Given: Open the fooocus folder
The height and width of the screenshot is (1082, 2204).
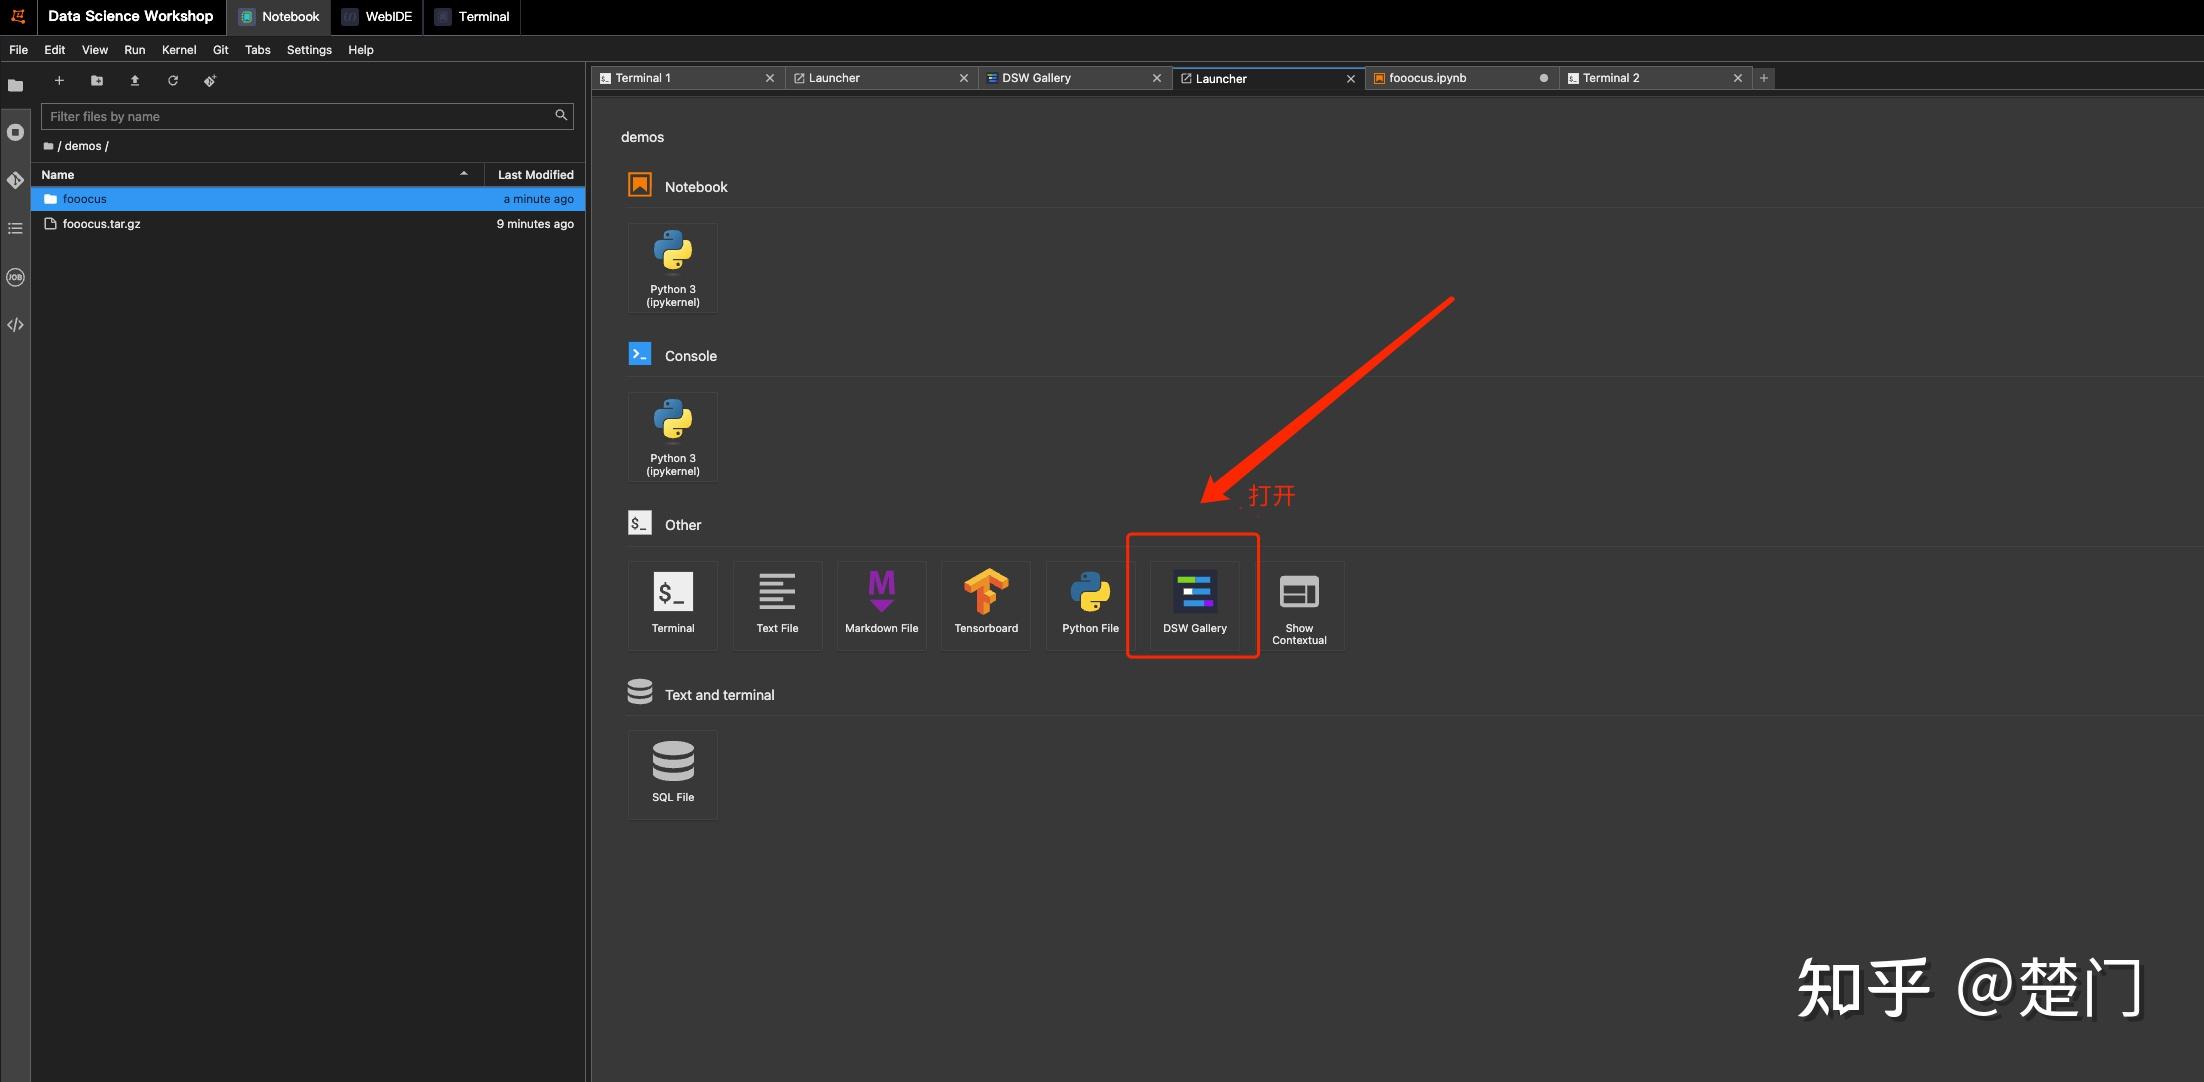Looking at the screenshot, I should [85, 199].
